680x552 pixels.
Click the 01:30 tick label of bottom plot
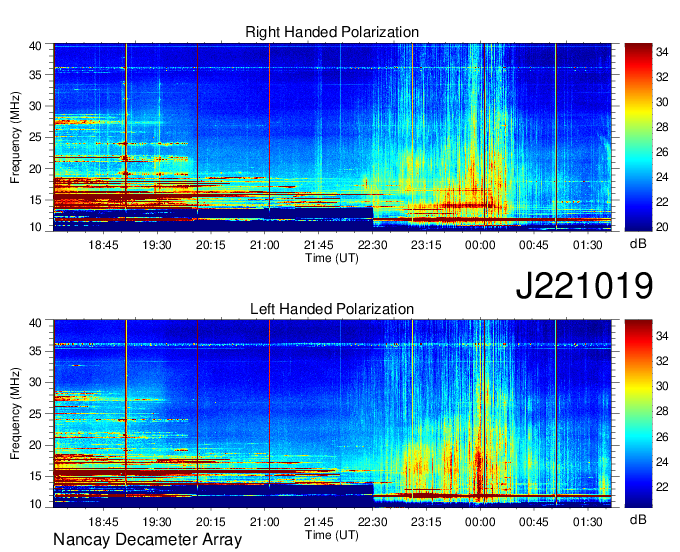[x=588, y=522]
